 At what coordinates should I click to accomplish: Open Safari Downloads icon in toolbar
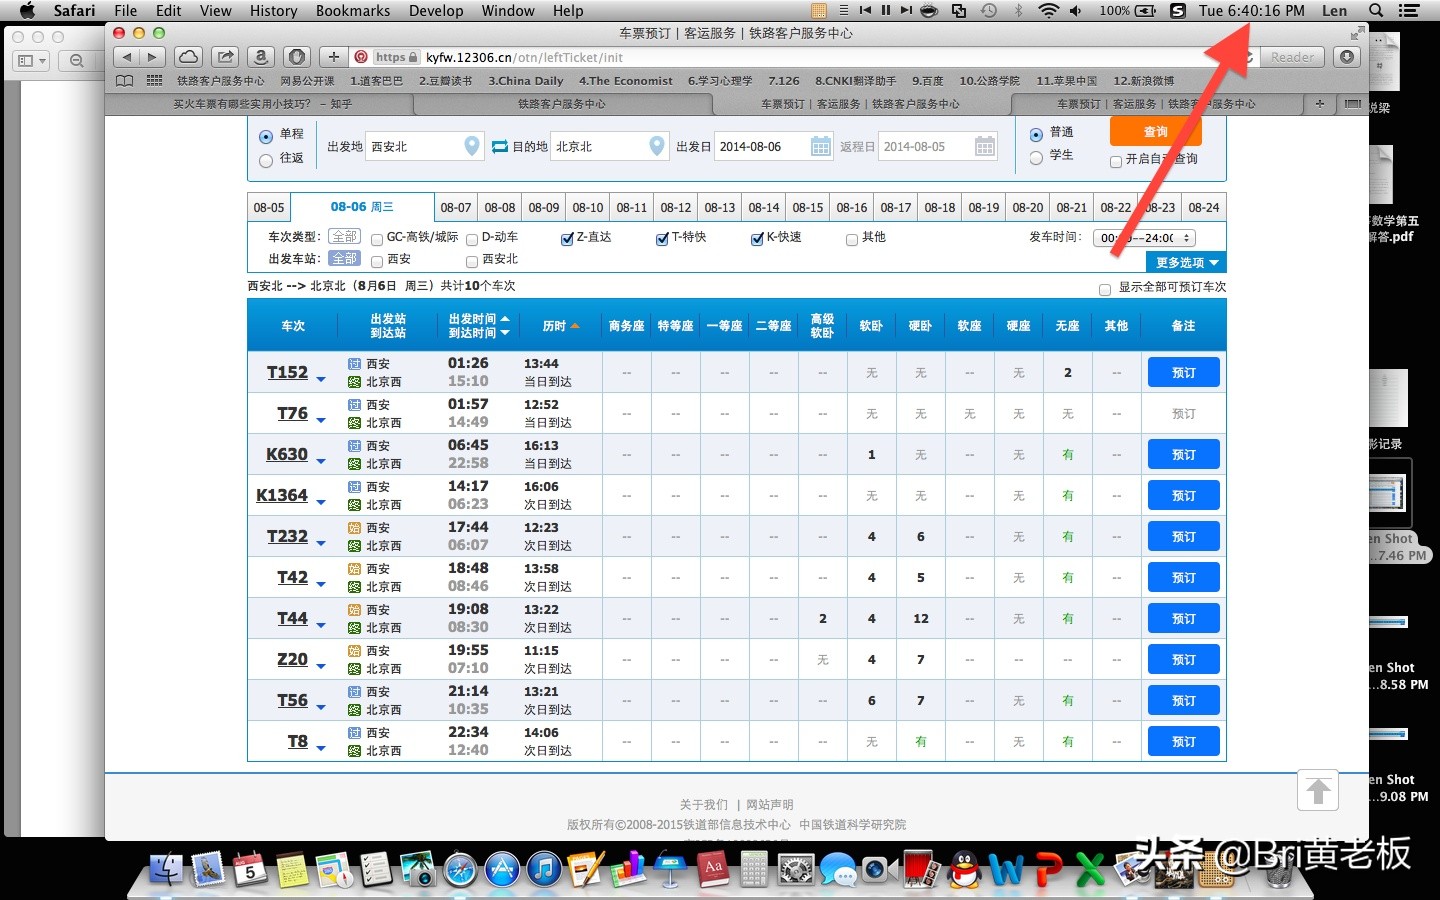tap(1347, 57)
